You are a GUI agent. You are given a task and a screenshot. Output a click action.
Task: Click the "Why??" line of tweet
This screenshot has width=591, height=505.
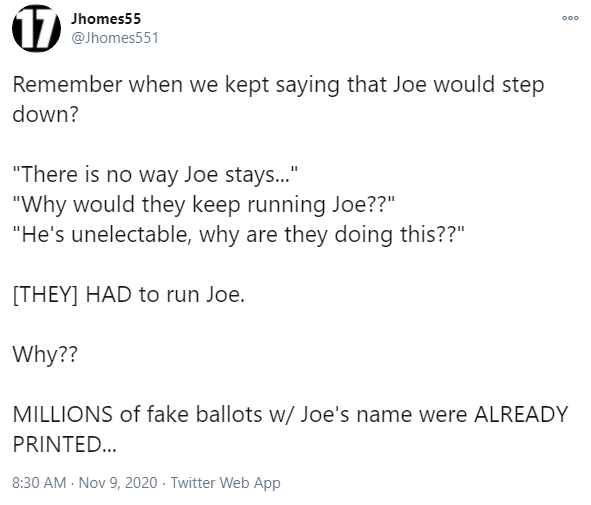tap(45, 355)
